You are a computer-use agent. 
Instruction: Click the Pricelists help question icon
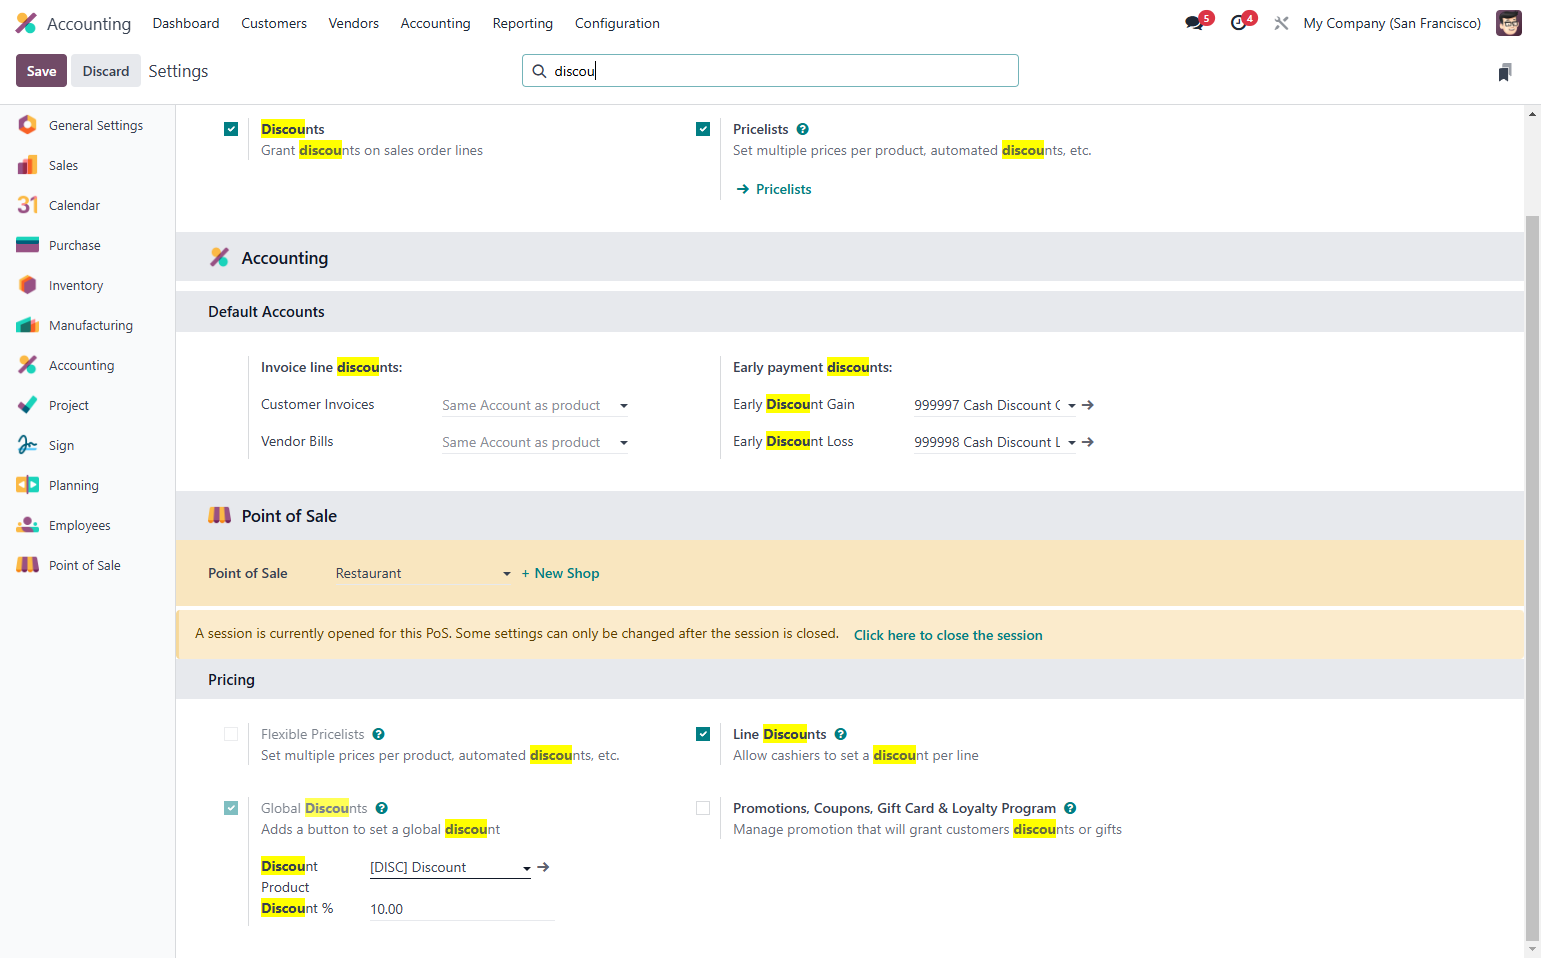(803, 129)
